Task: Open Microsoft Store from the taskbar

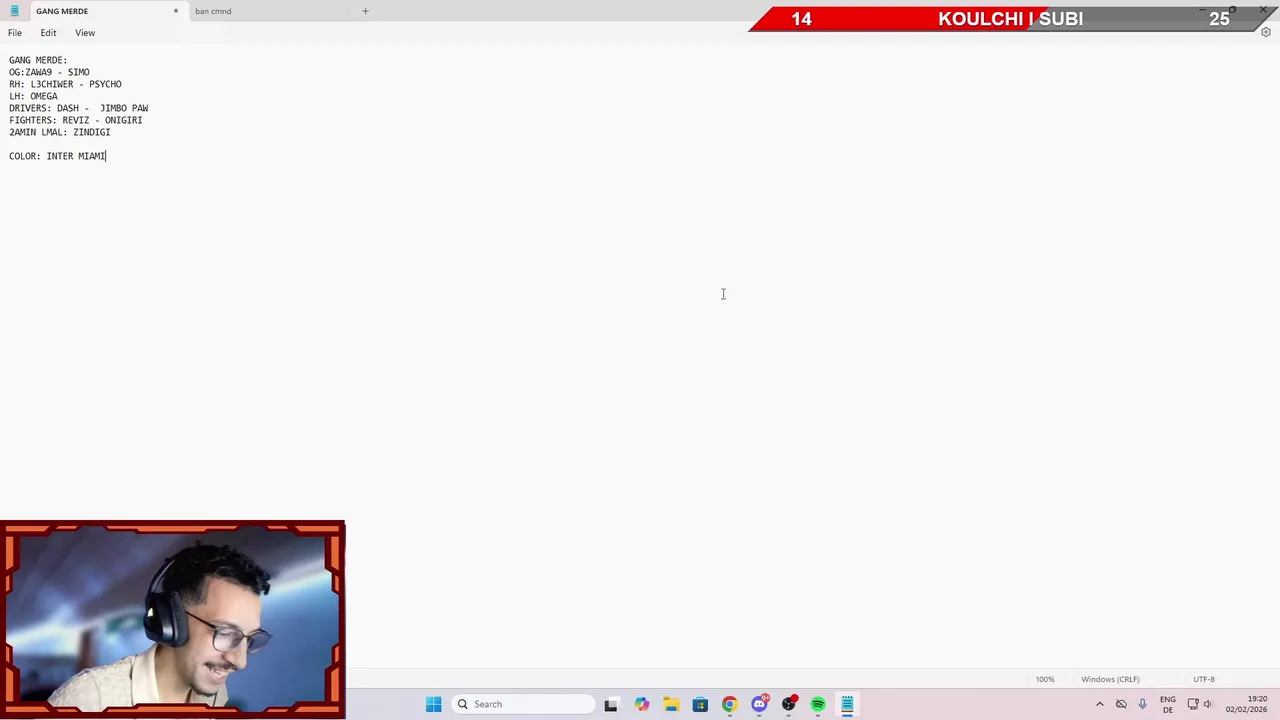Action: coord(700,704)
